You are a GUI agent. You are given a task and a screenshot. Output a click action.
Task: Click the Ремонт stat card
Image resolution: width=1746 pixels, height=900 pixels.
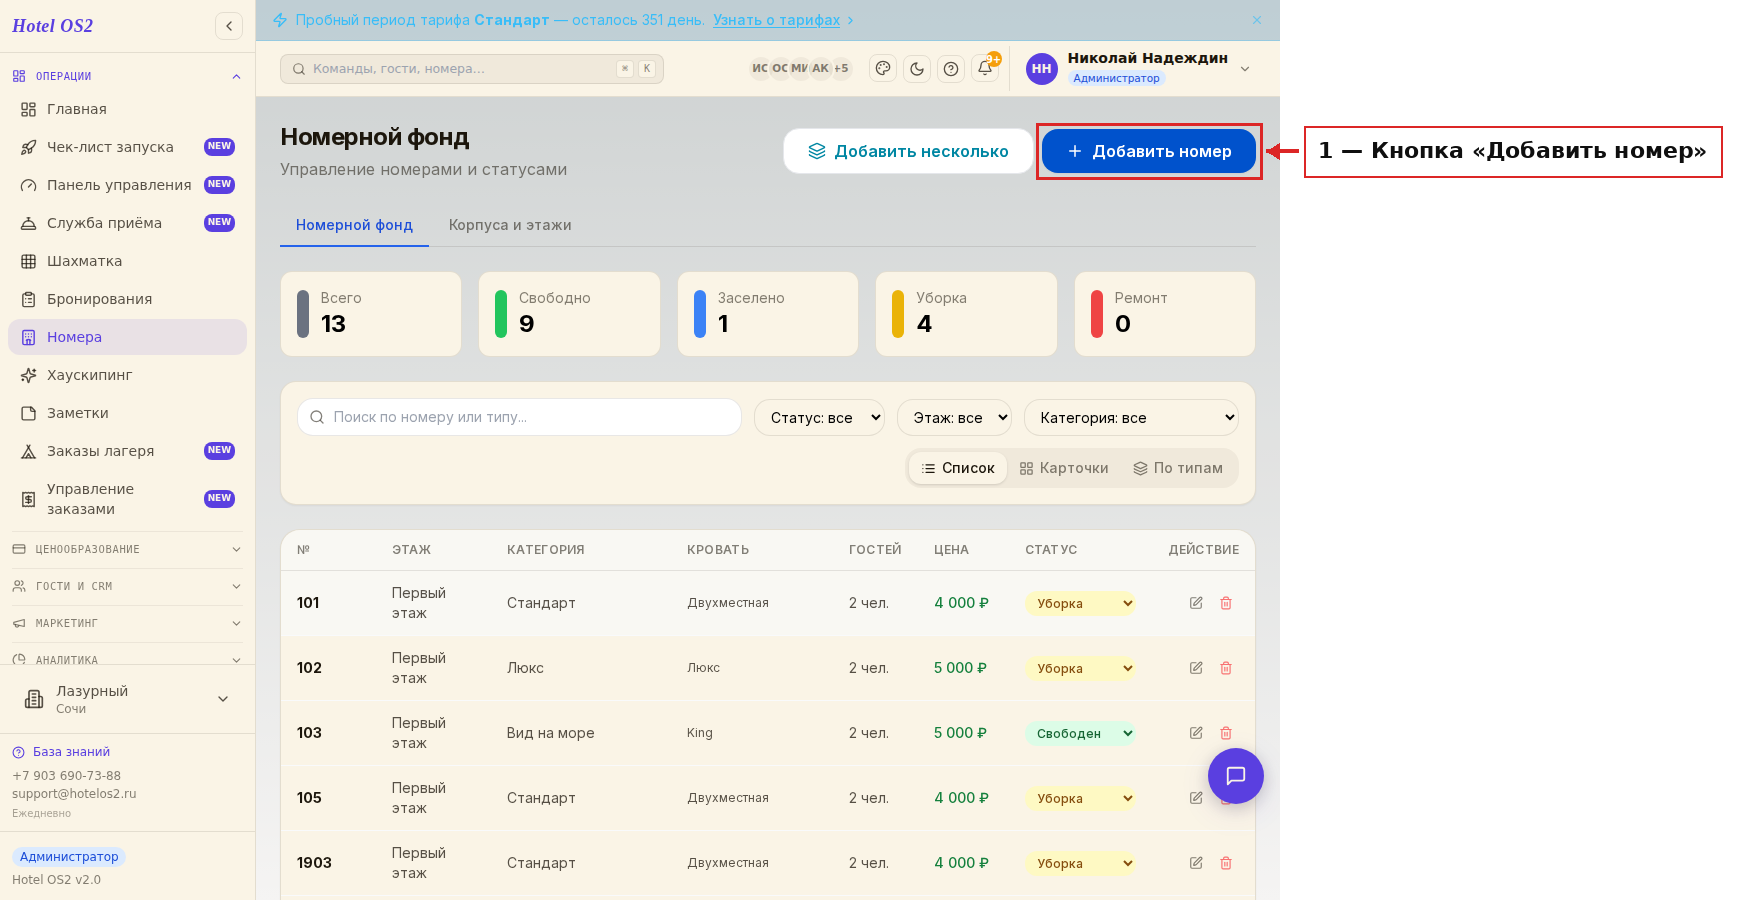pyautogui.click(x=1165, y=314)
